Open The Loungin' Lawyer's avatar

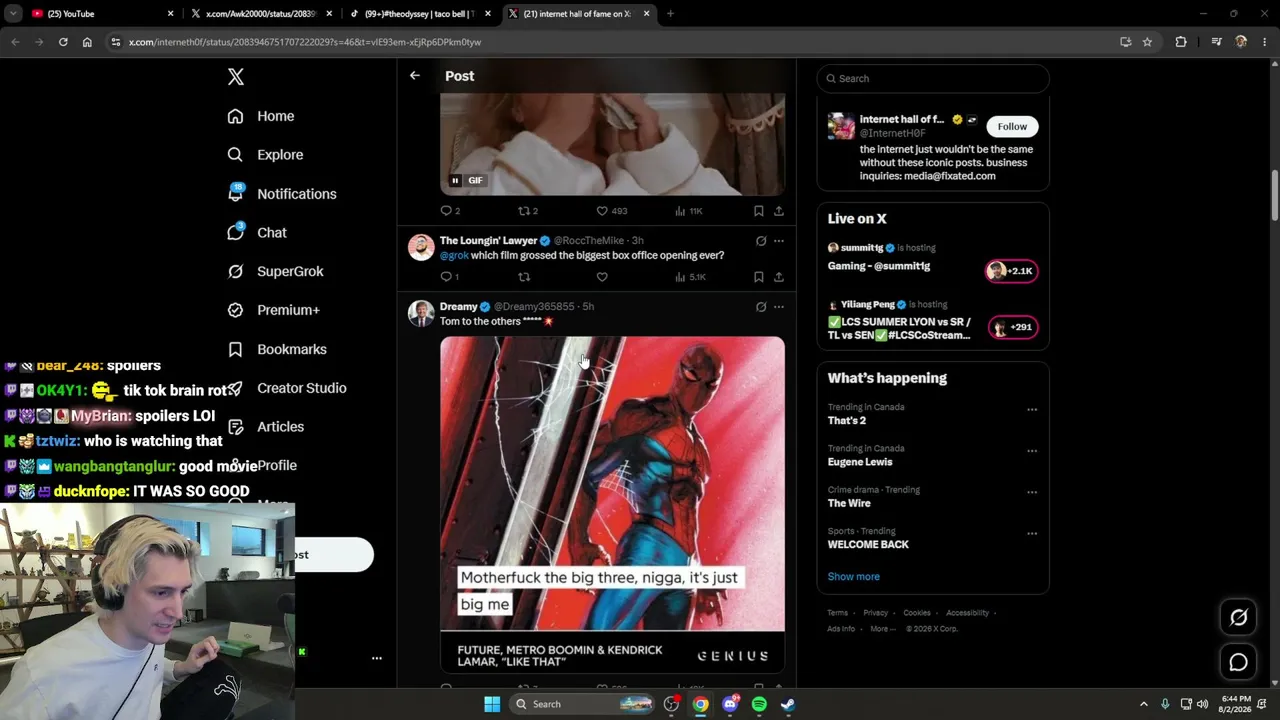click(421, 247)
